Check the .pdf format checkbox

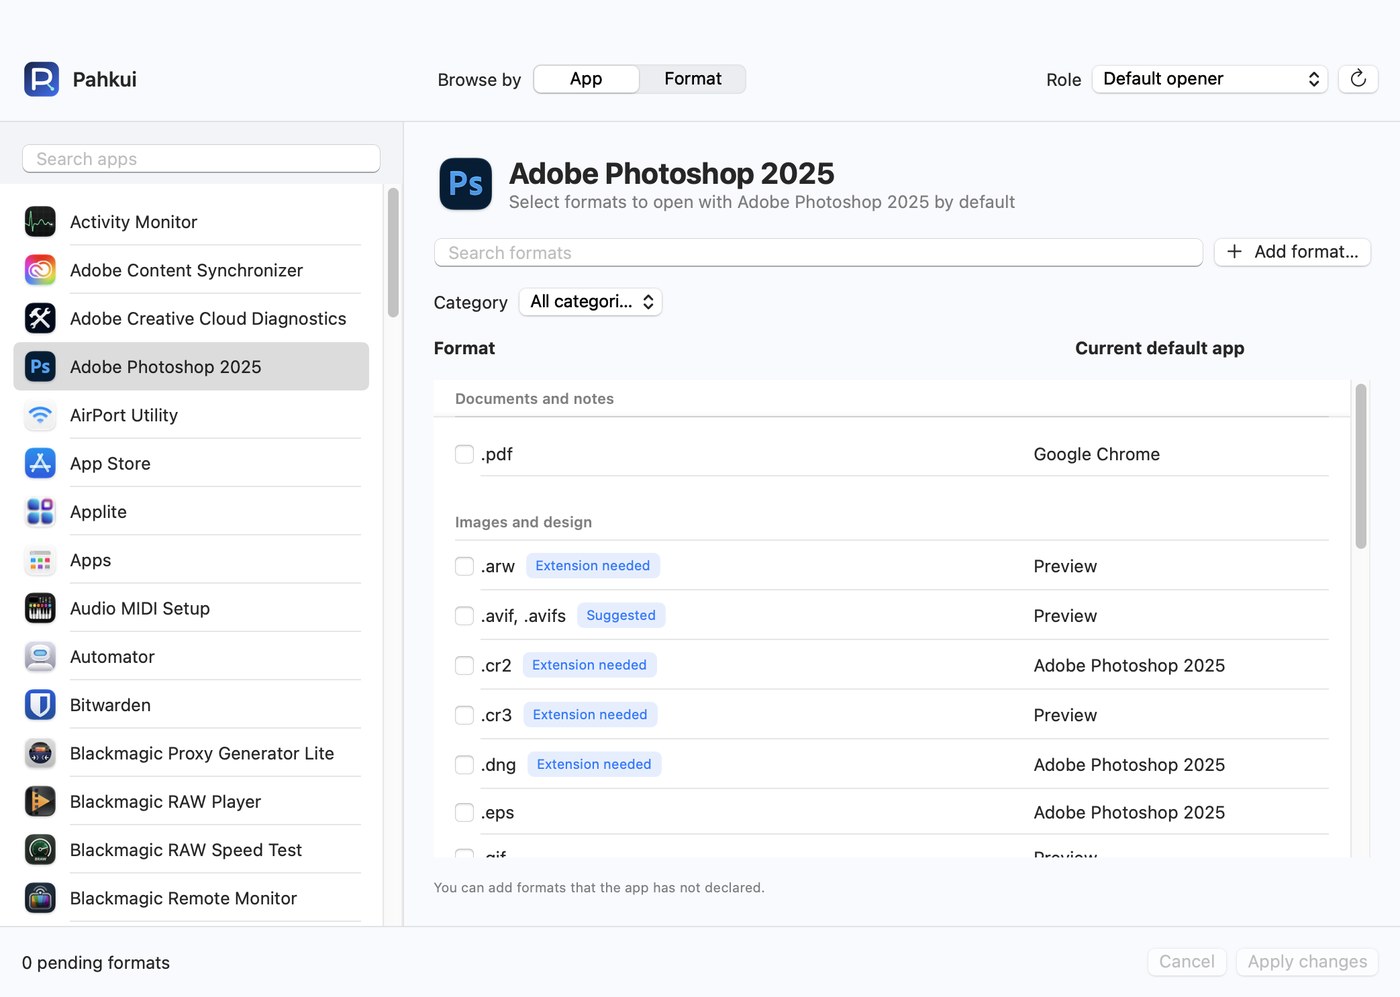(x=464, y=454)
